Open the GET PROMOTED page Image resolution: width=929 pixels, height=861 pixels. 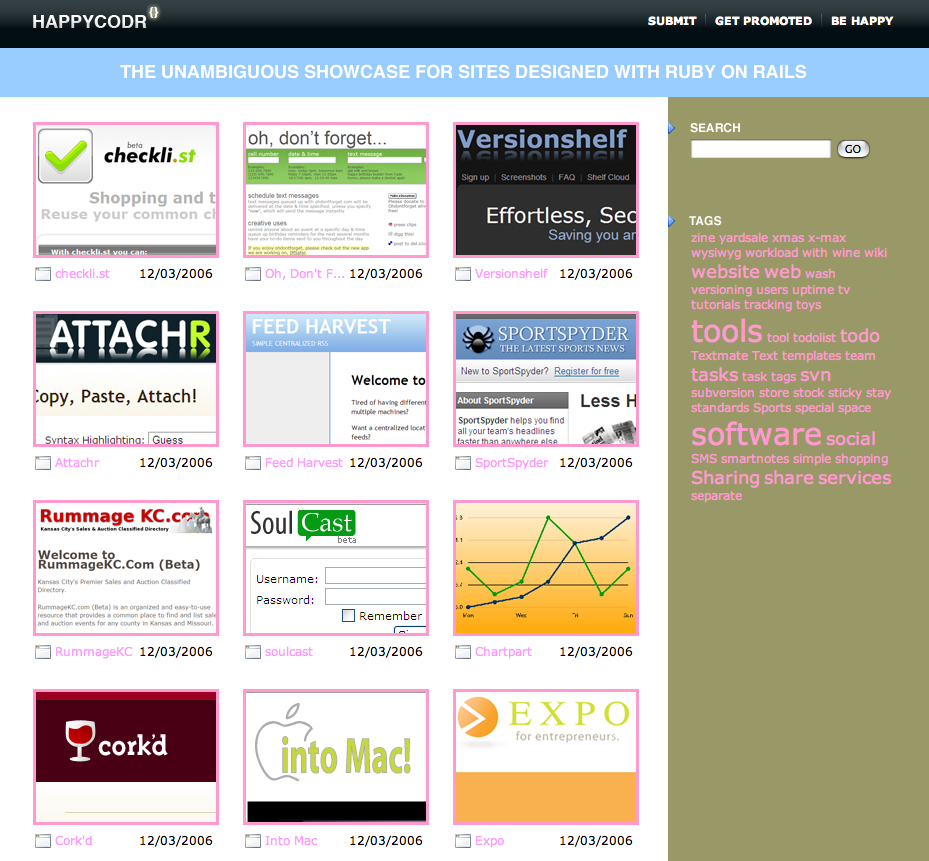coord(763,21)
